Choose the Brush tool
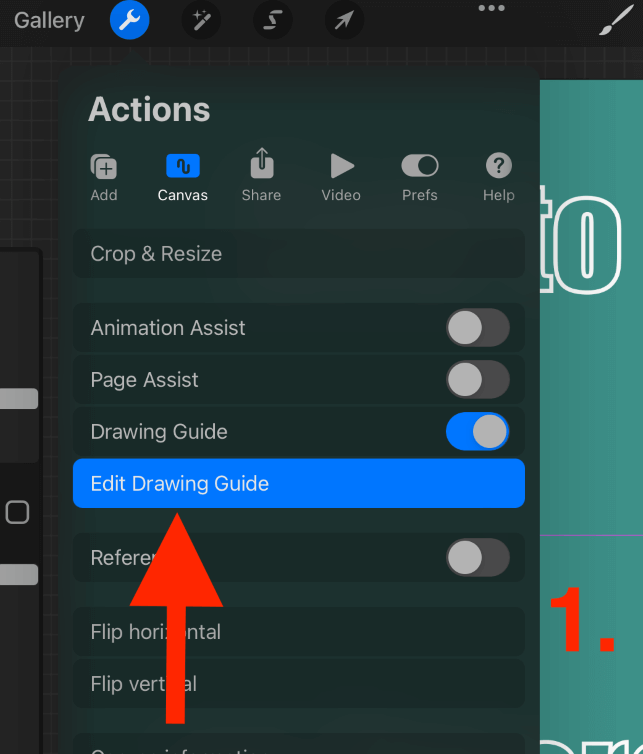 click(616, 20)
